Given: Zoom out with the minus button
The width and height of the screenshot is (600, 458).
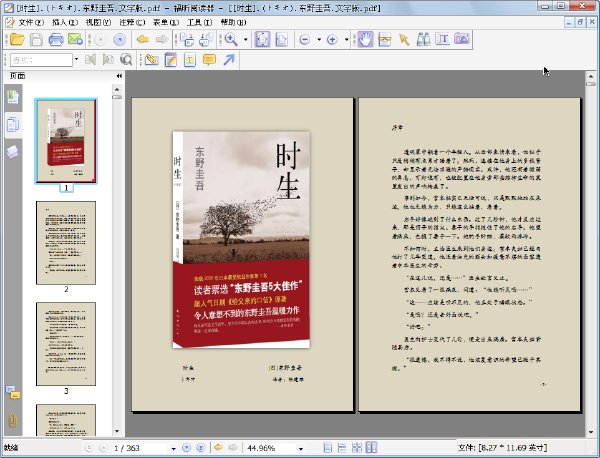Looking at the screenshot, I should pyautogui.click(x=305, y=39).
